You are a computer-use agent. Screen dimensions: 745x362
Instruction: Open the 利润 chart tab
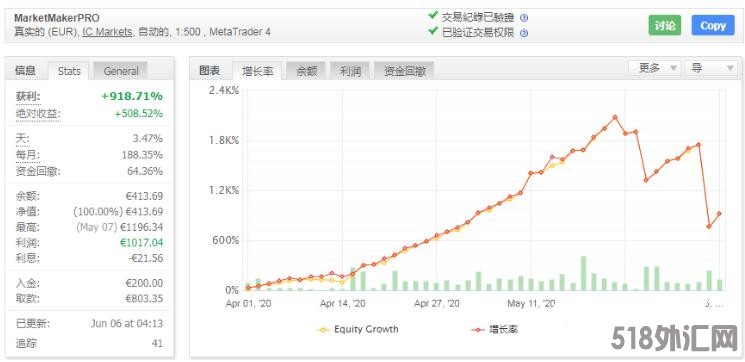coord(350,71)
